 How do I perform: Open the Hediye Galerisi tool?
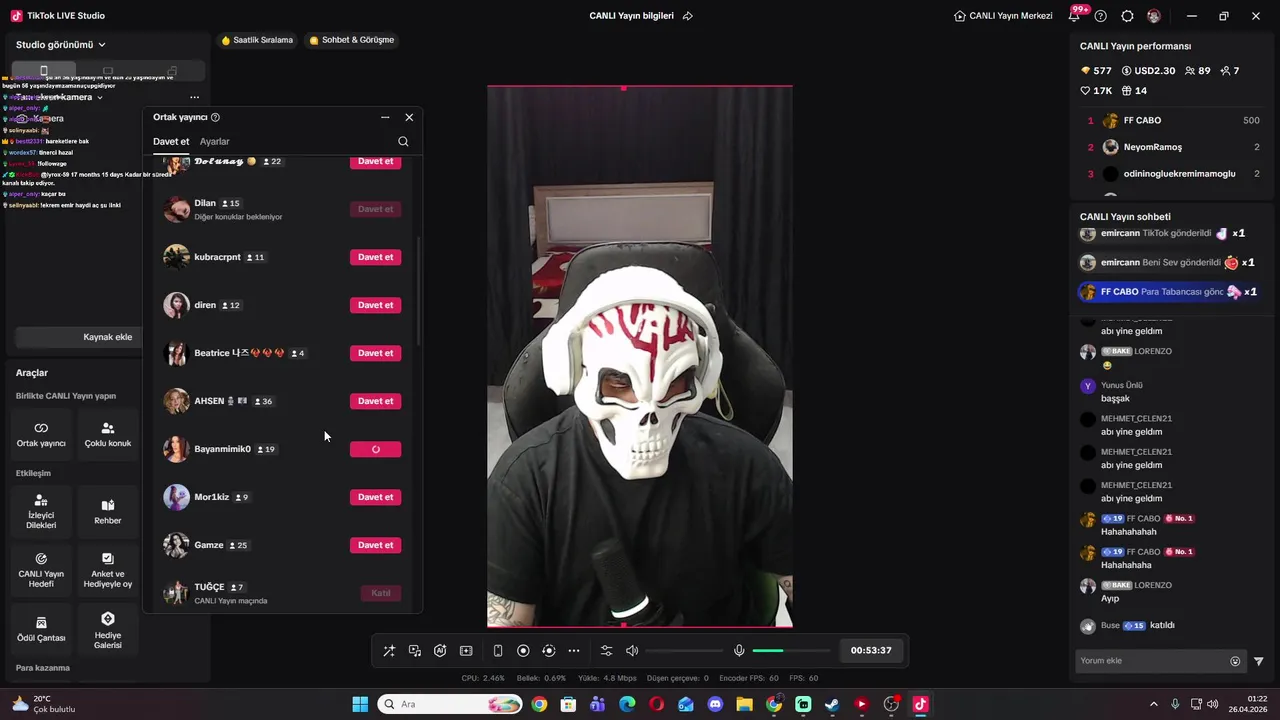108,629
